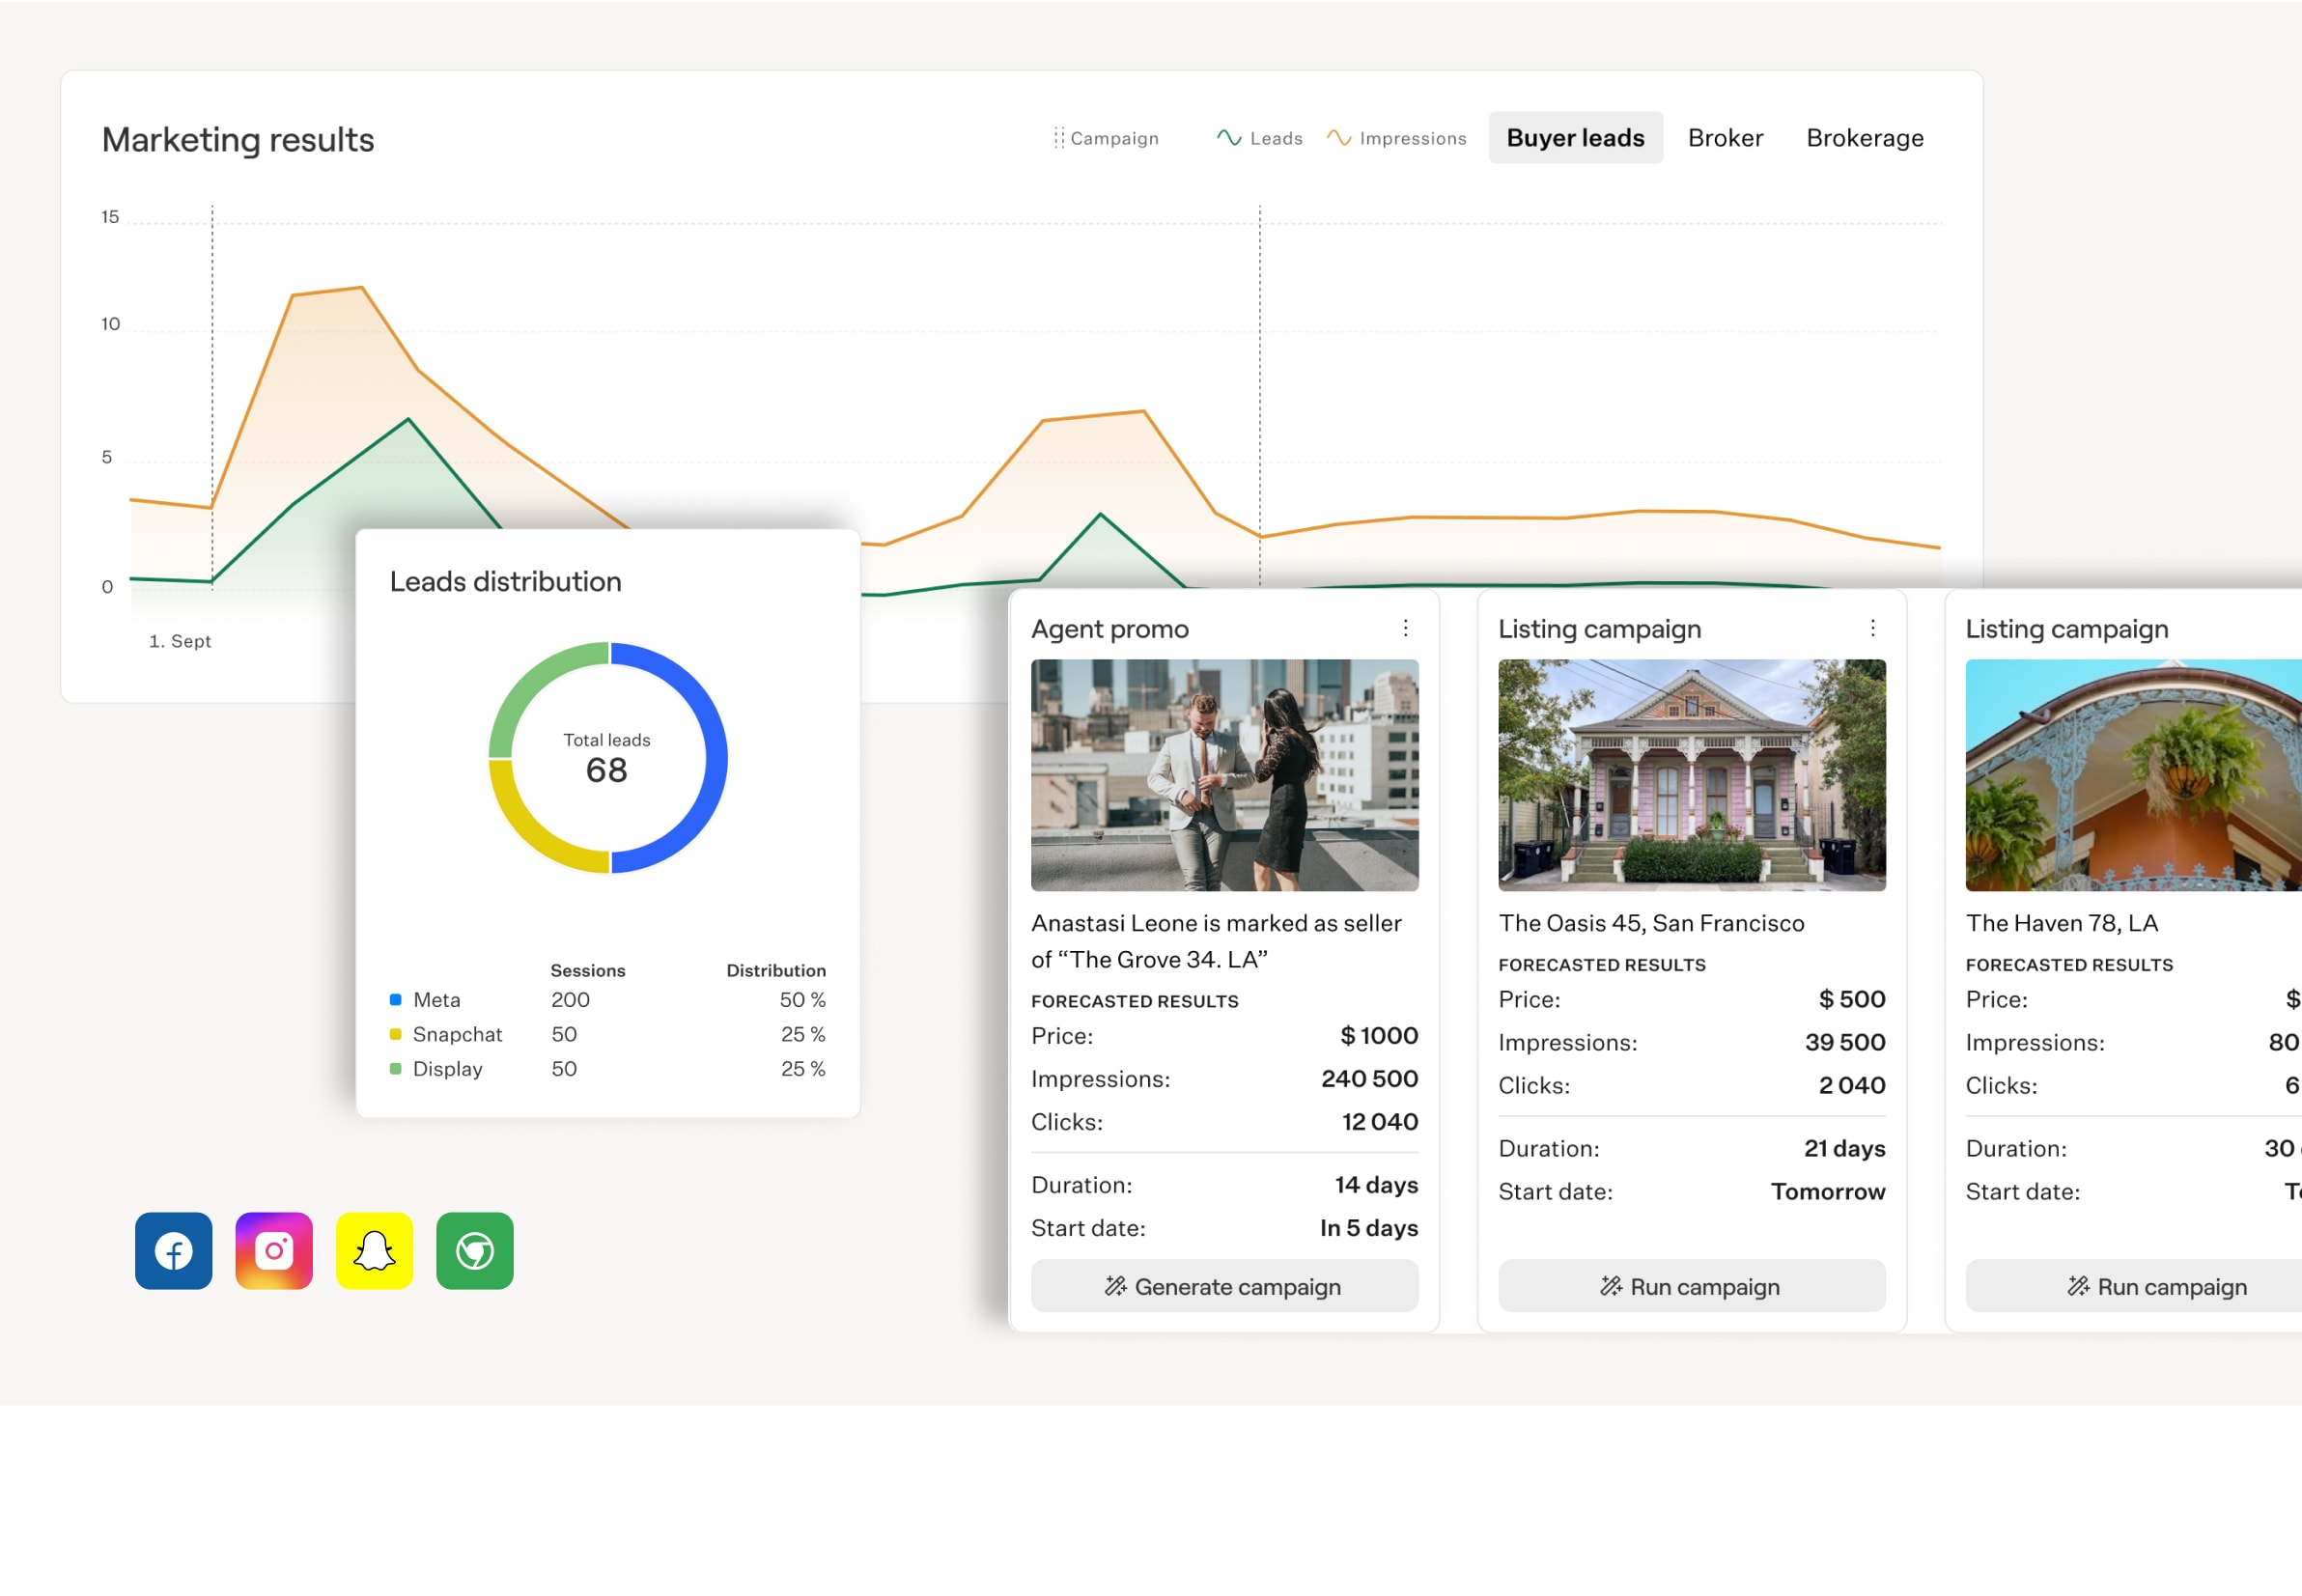Viewport: 2302px width, 1596px height.
Task: Toggle the Leads line in chart legend
Action: (x=1260, y=138)
